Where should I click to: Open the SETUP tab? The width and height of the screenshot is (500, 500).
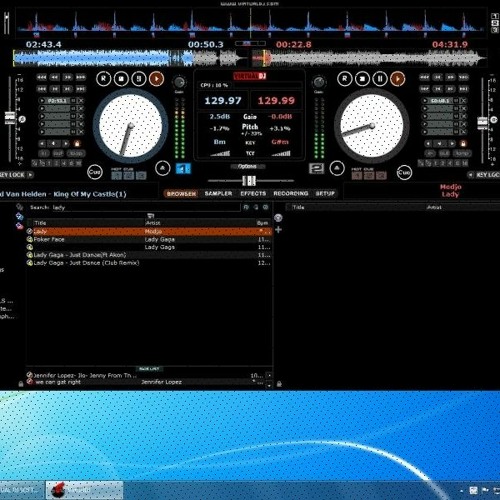tap(325, 194)
